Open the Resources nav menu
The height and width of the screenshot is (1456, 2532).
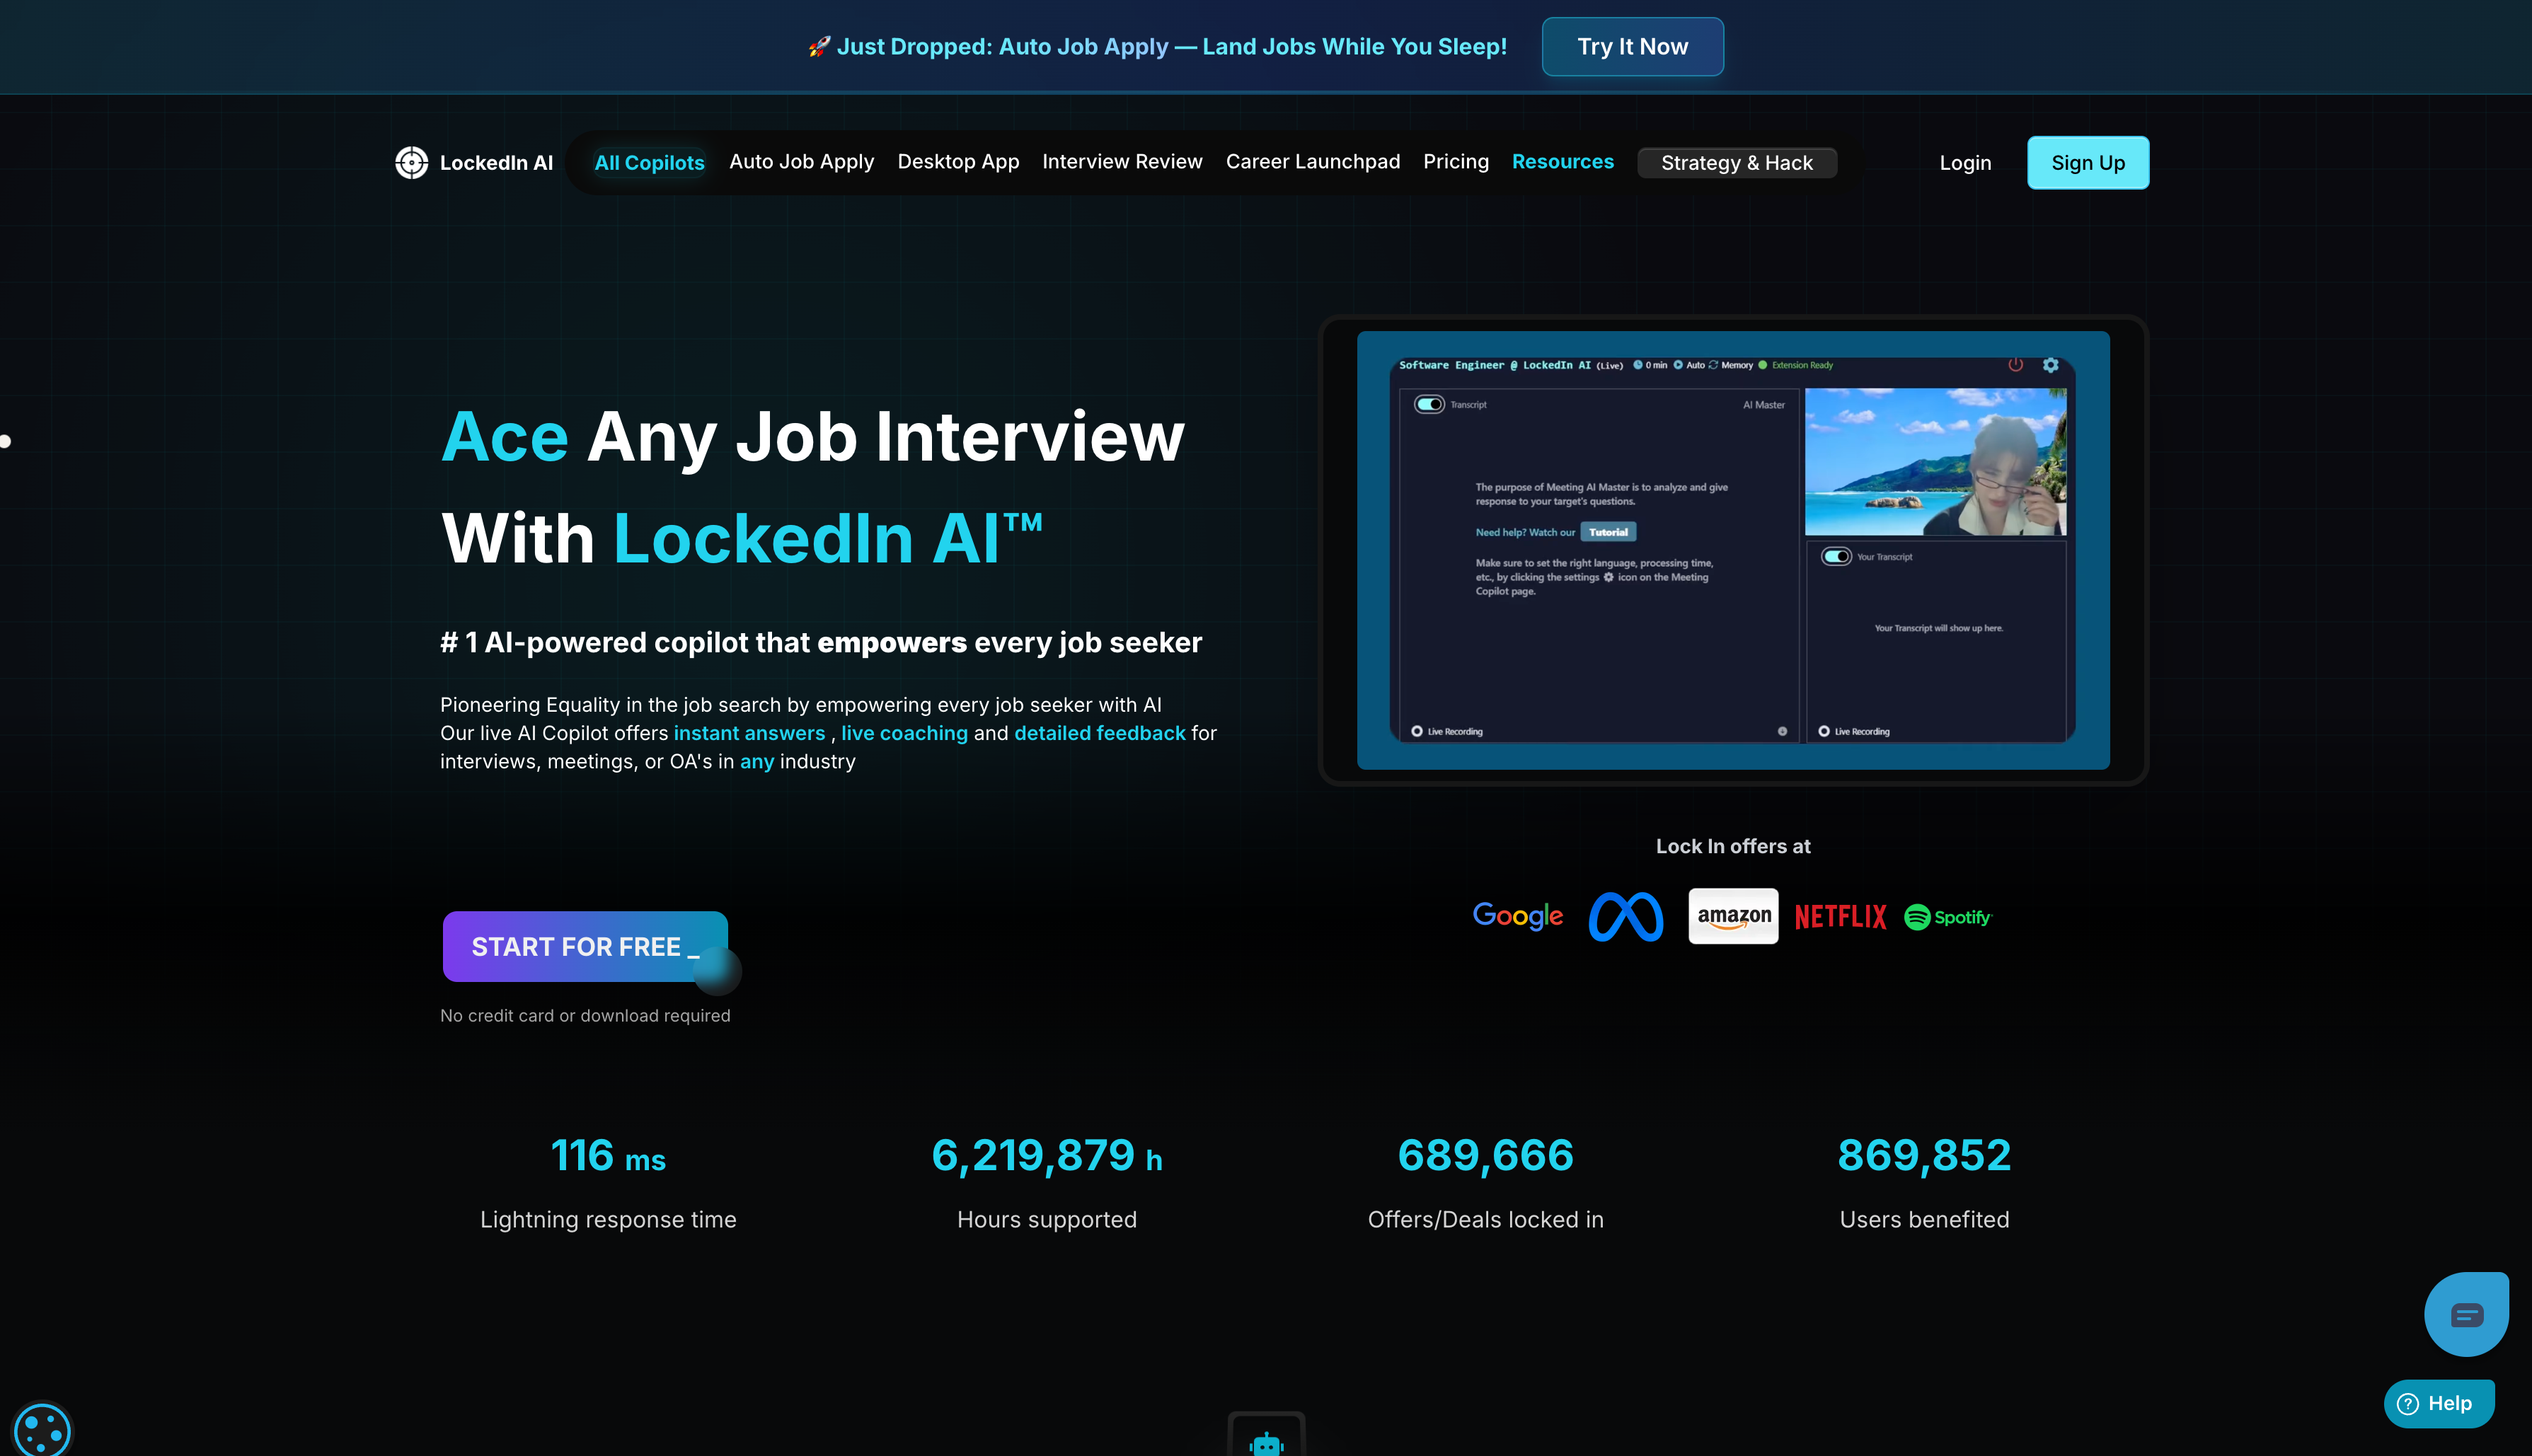(x=1562, y=162)
